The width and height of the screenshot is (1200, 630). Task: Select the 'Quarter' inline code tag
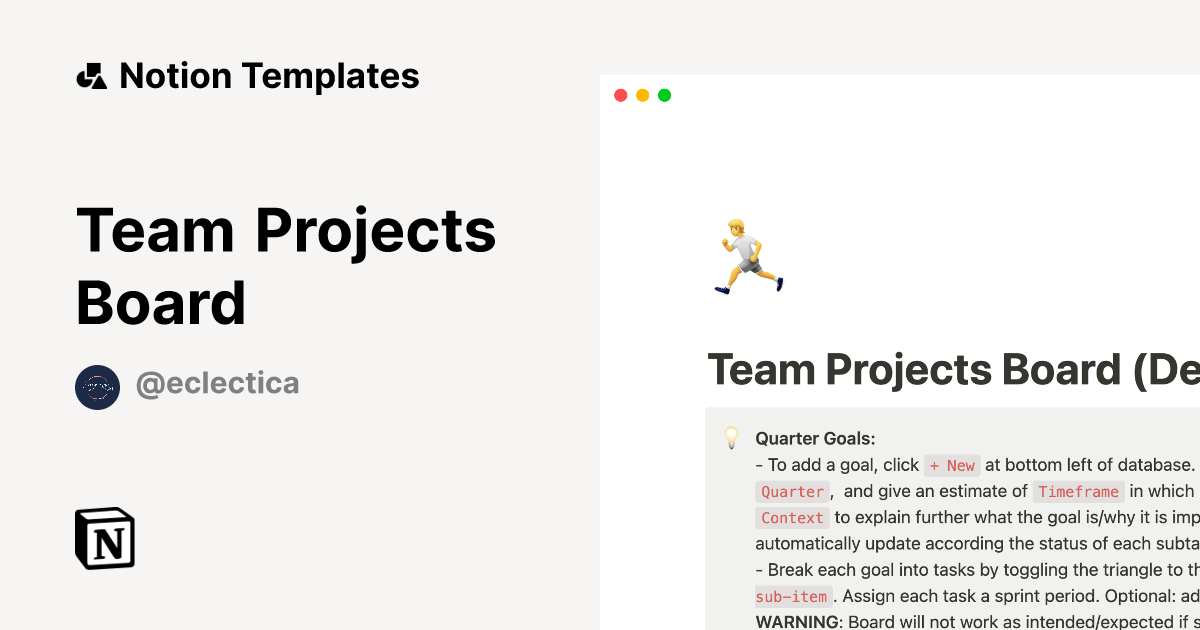coord(792,491)
